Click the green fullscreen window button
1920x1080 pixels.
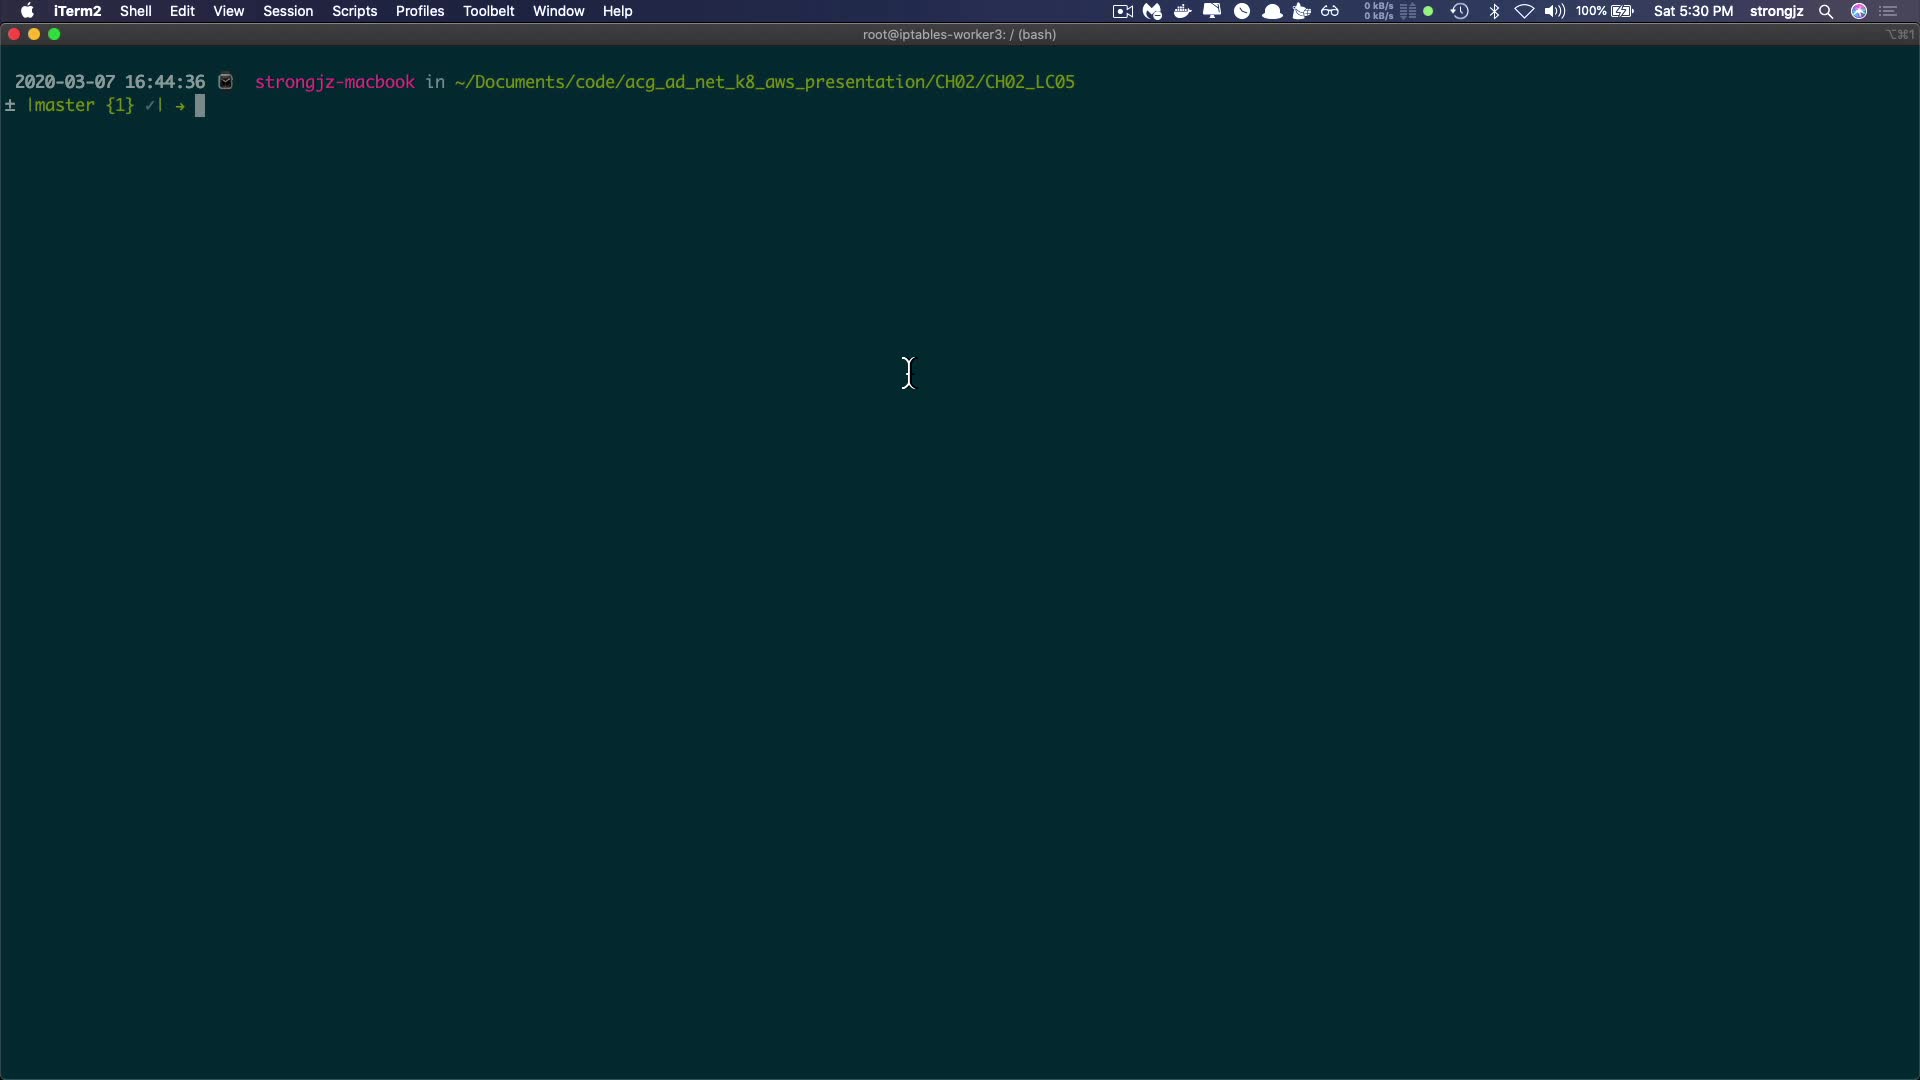click(x=55, y=34)
